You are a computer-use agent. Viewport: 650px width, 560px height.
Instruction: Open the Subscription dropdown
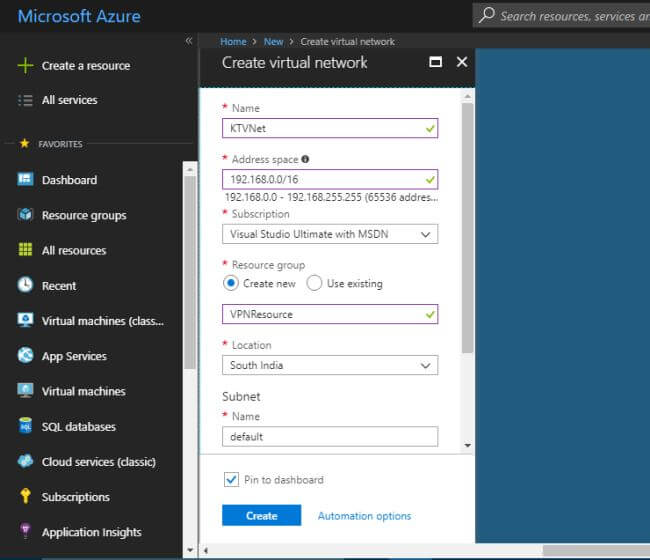point(329,234)
